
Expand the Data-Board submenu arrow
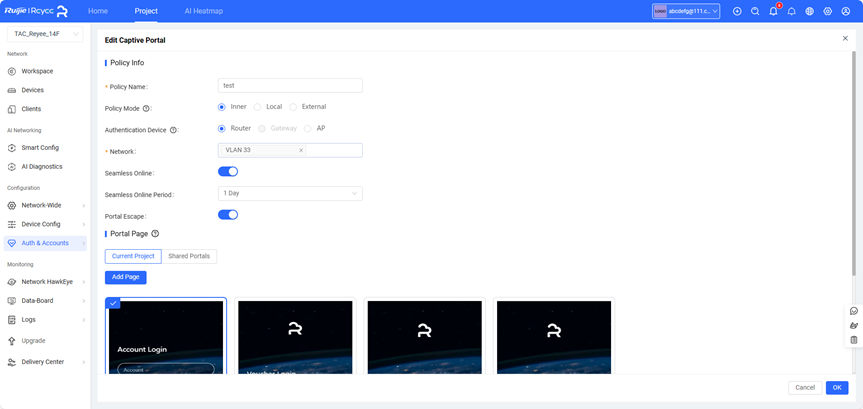[x=84, y=301]
